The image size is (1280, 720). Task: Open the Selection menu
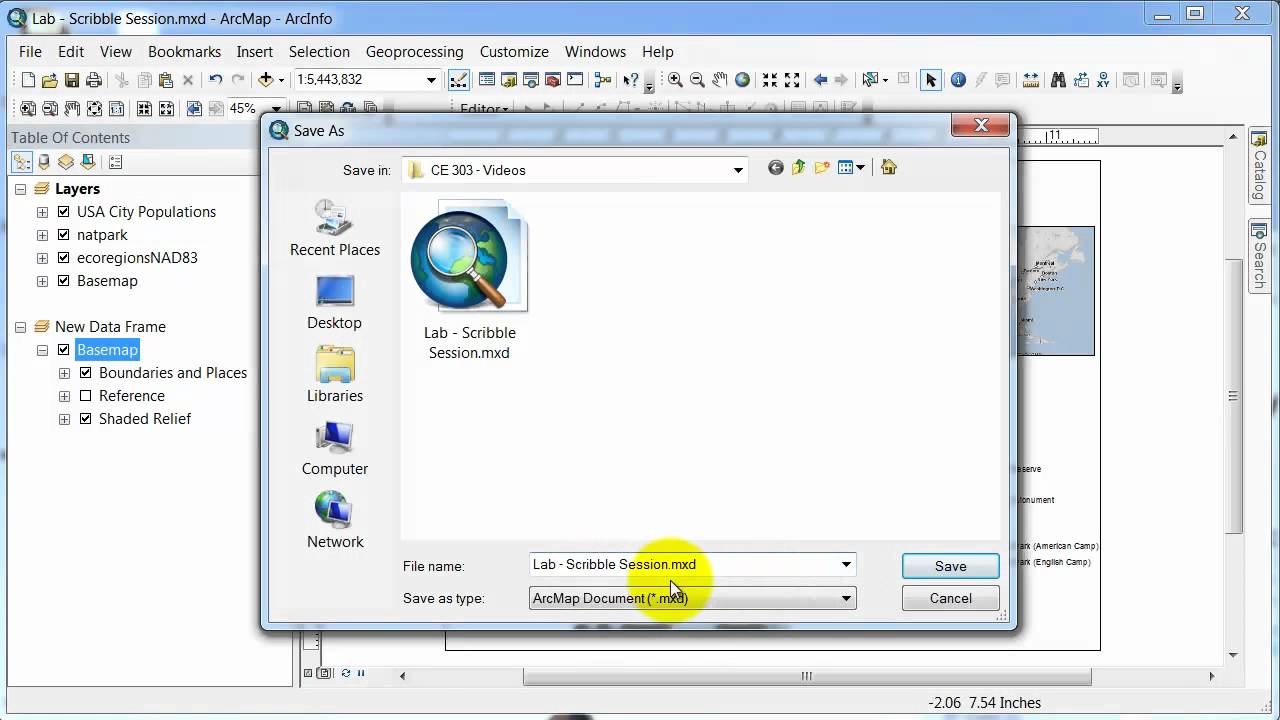click(319, 51)
